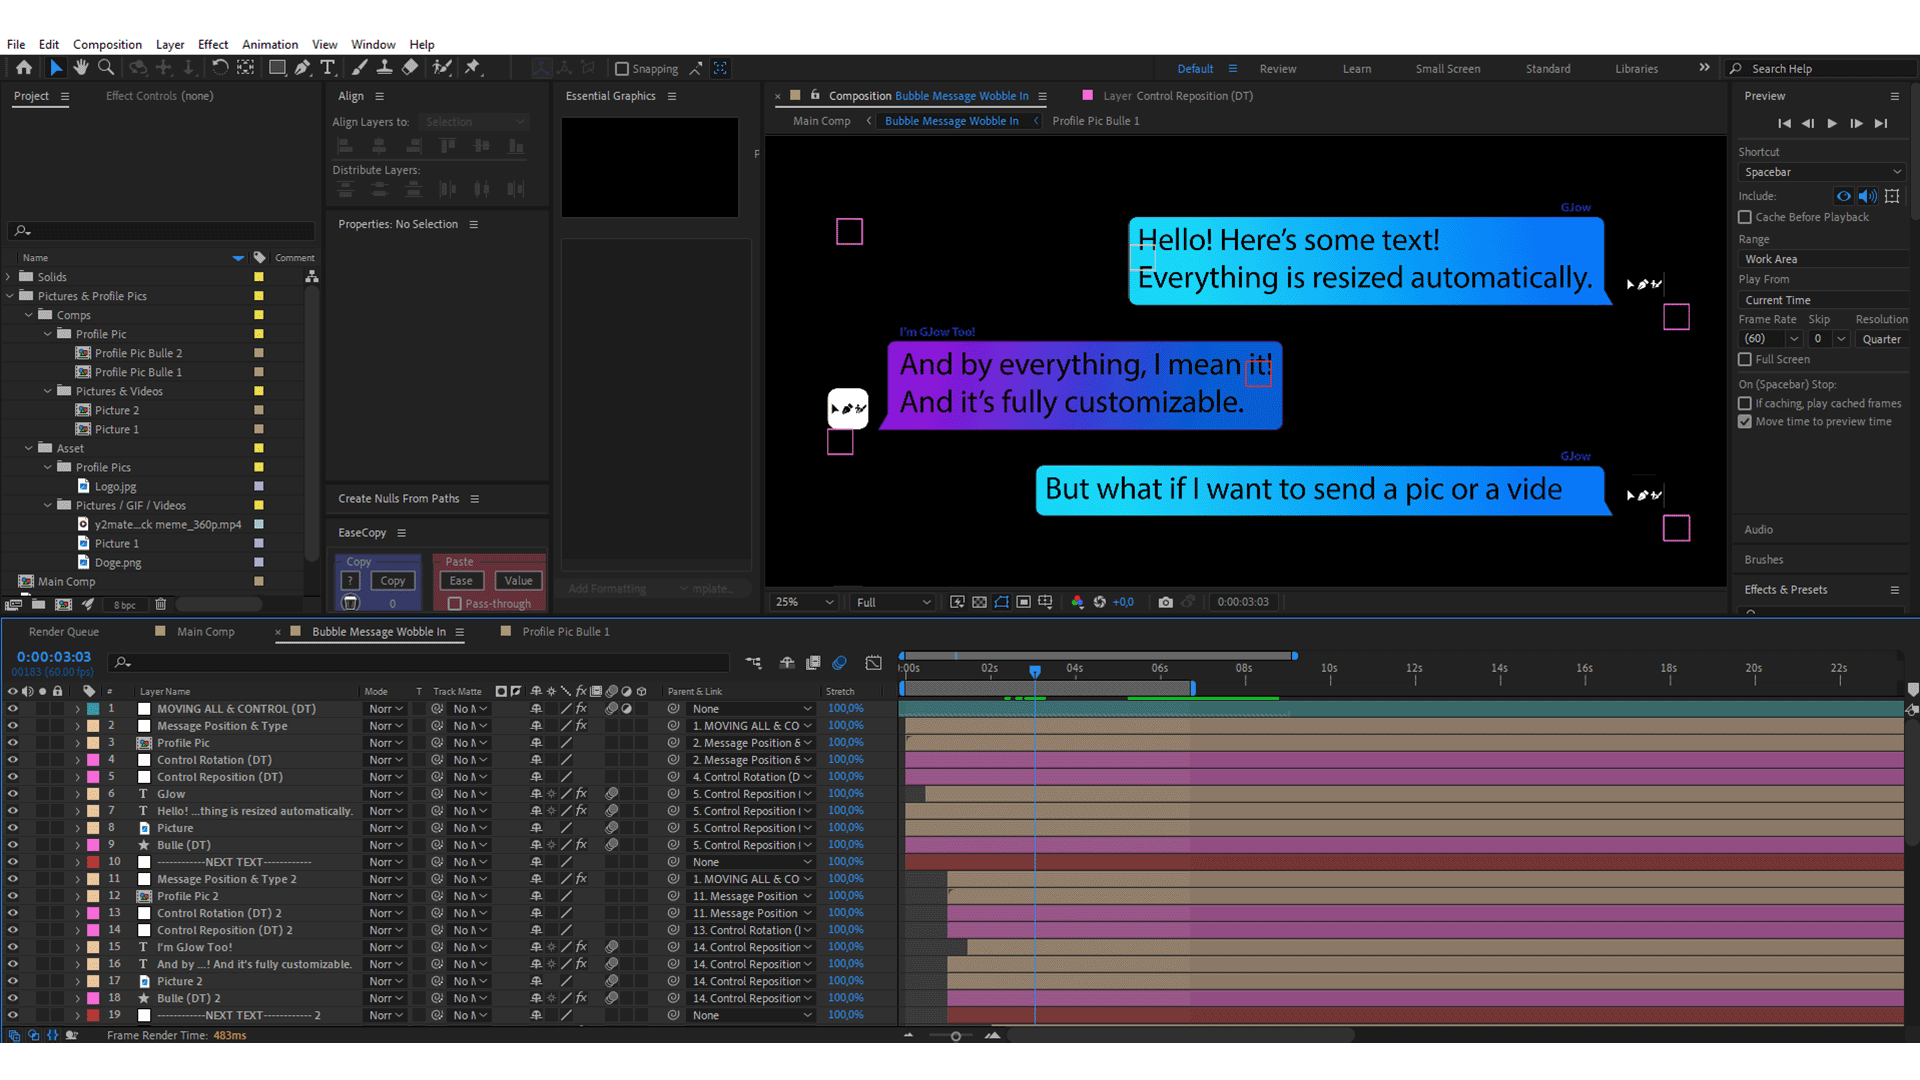Pick the Rectangle shape tool
The height and width of the screenshot is (1080, 1920).
point(277,68)
